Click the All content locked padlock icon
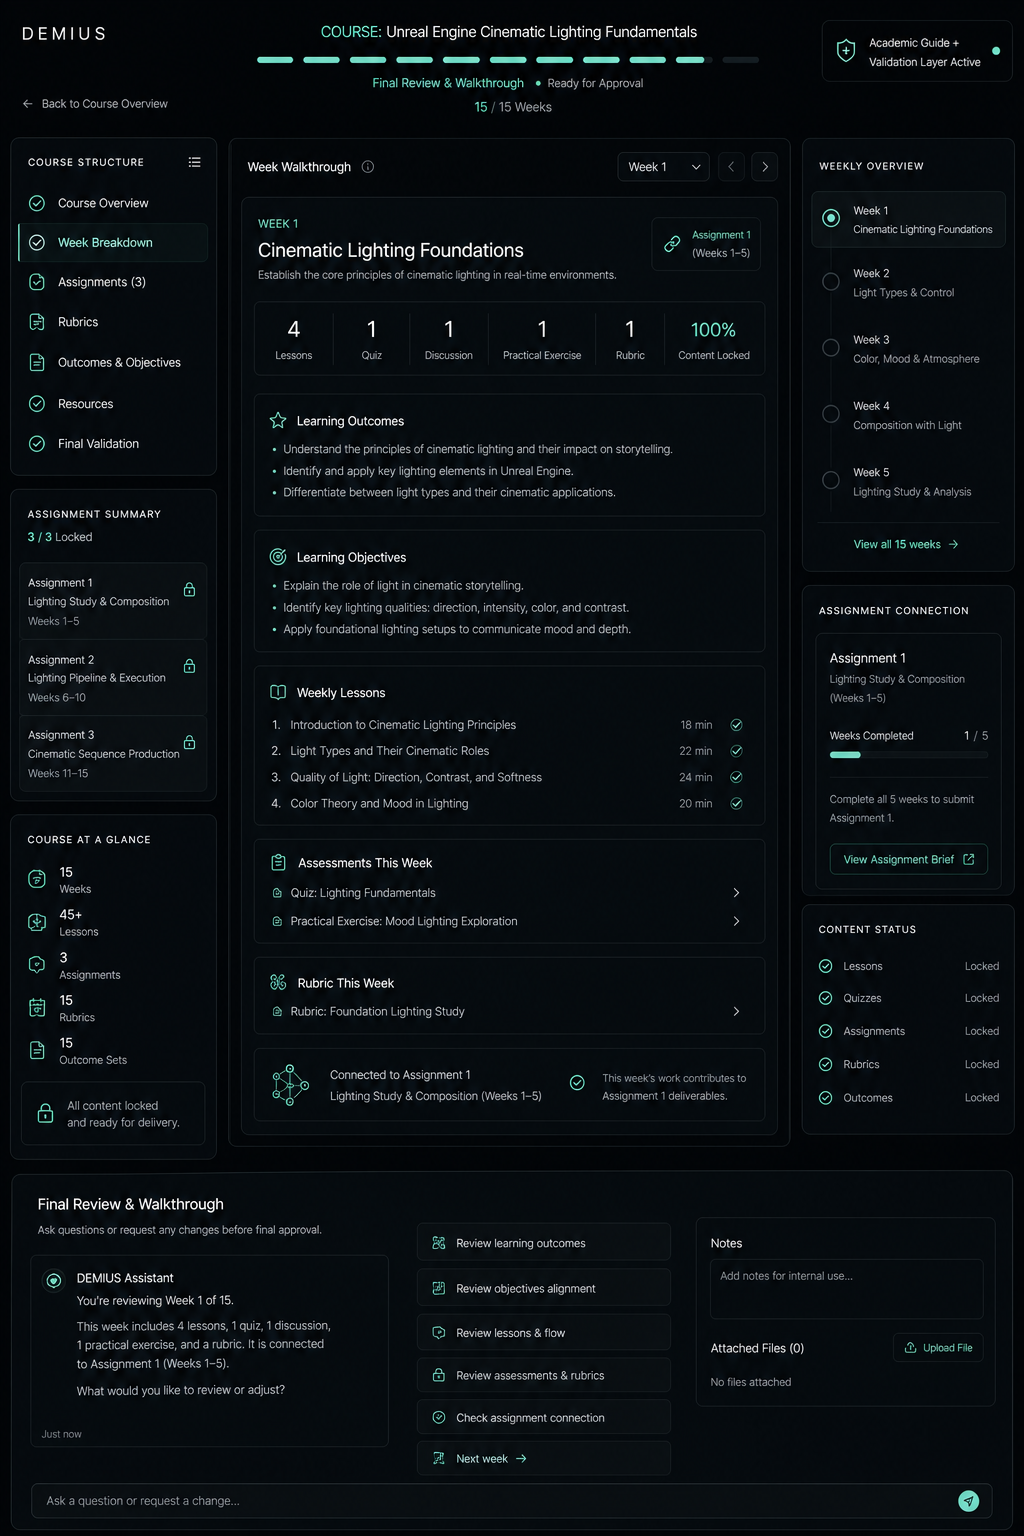This screenshot has width=1024, height=1536. pyautogui.click(x=45, y=1113)
